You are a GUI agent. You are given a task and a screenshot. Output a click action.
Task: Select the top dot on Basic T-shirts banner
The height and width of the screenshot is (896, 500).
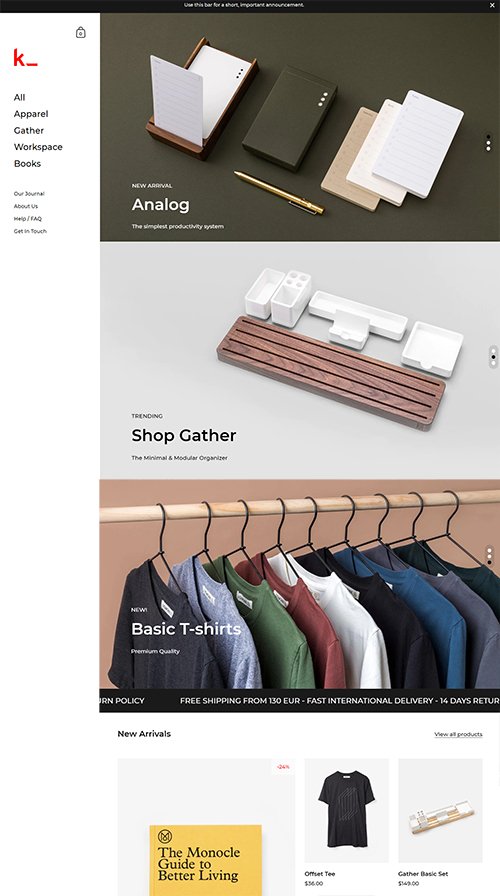[489, 549]
